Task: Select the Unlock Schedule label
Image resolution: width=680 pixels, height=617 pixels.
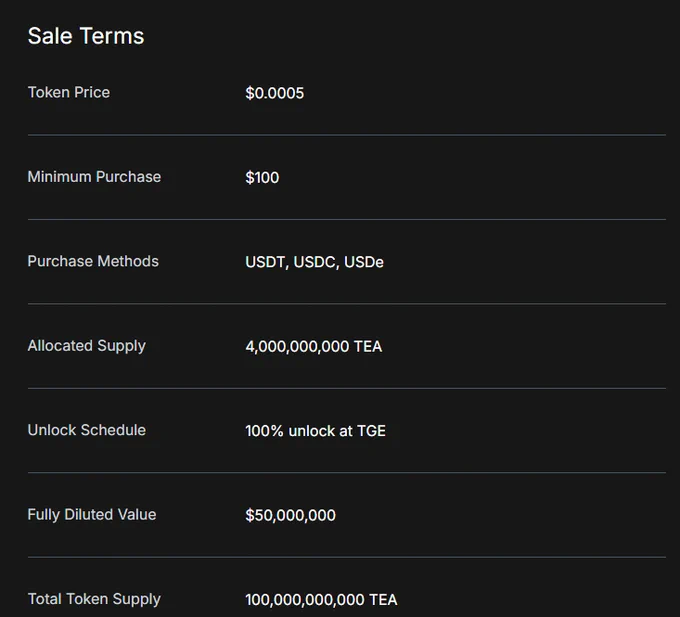Action: 87,430
